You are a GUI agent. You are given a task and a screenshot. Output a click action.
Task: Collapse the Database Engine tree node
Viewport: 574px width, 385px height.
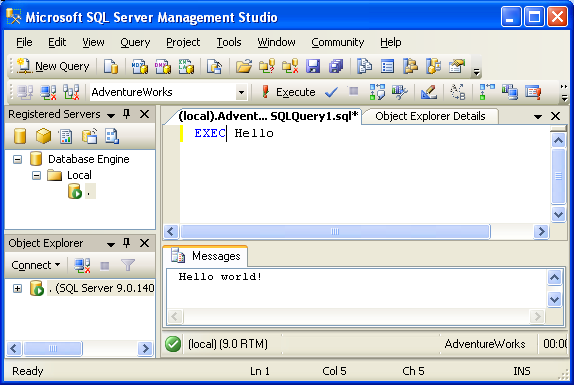(18, 160)
